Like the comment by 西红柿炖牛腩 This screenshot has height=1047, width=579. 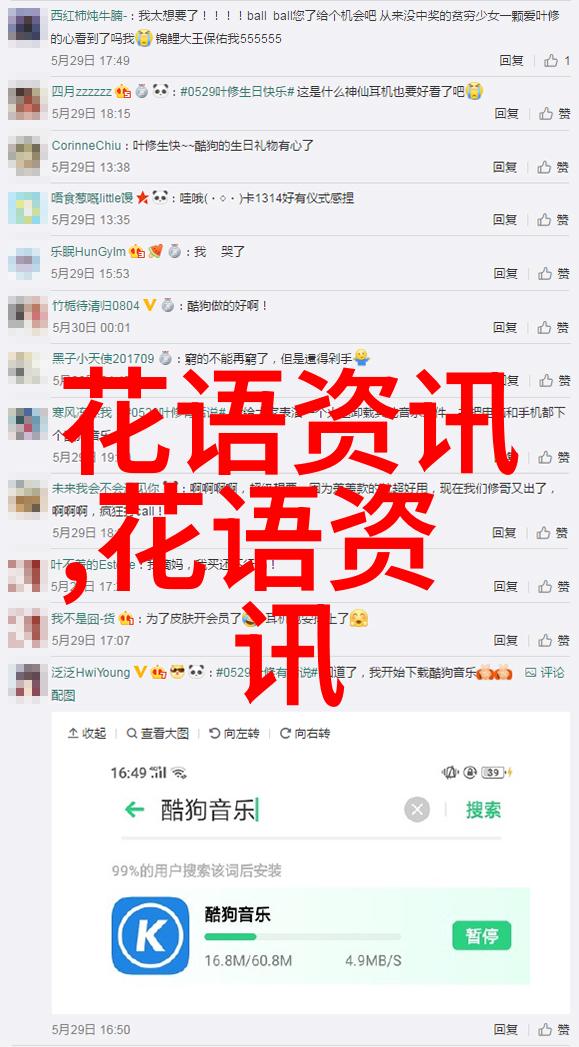(x=556, y=61)
